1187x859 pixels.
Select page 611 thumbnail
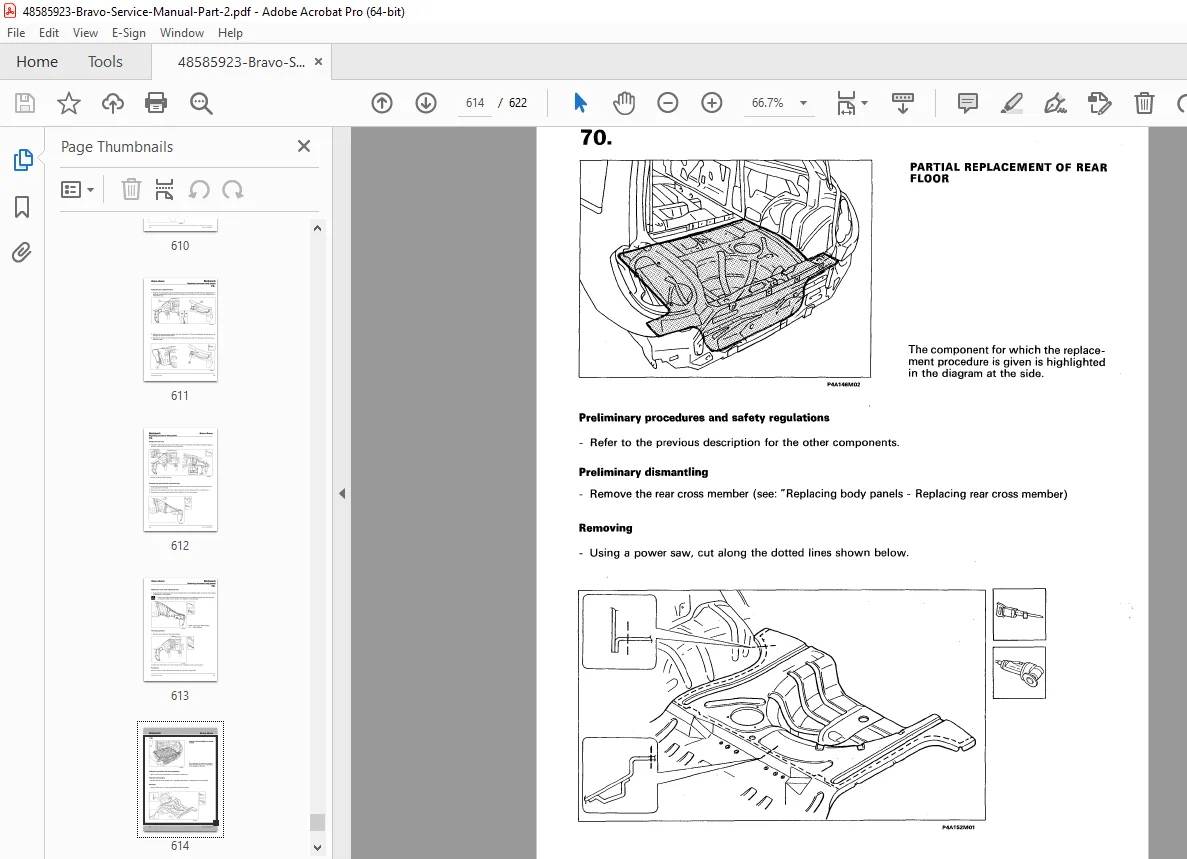tap(180, 330)
